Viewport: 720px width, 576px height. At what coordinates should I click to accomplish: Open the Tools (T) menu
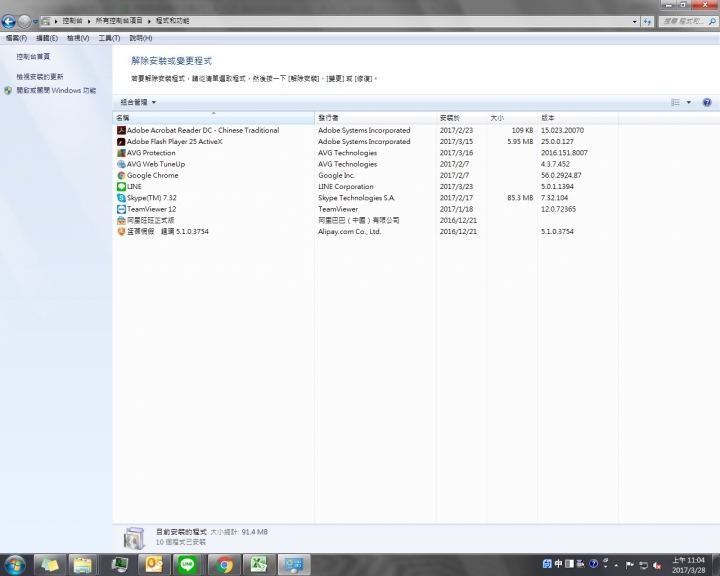tap(109, 38)
